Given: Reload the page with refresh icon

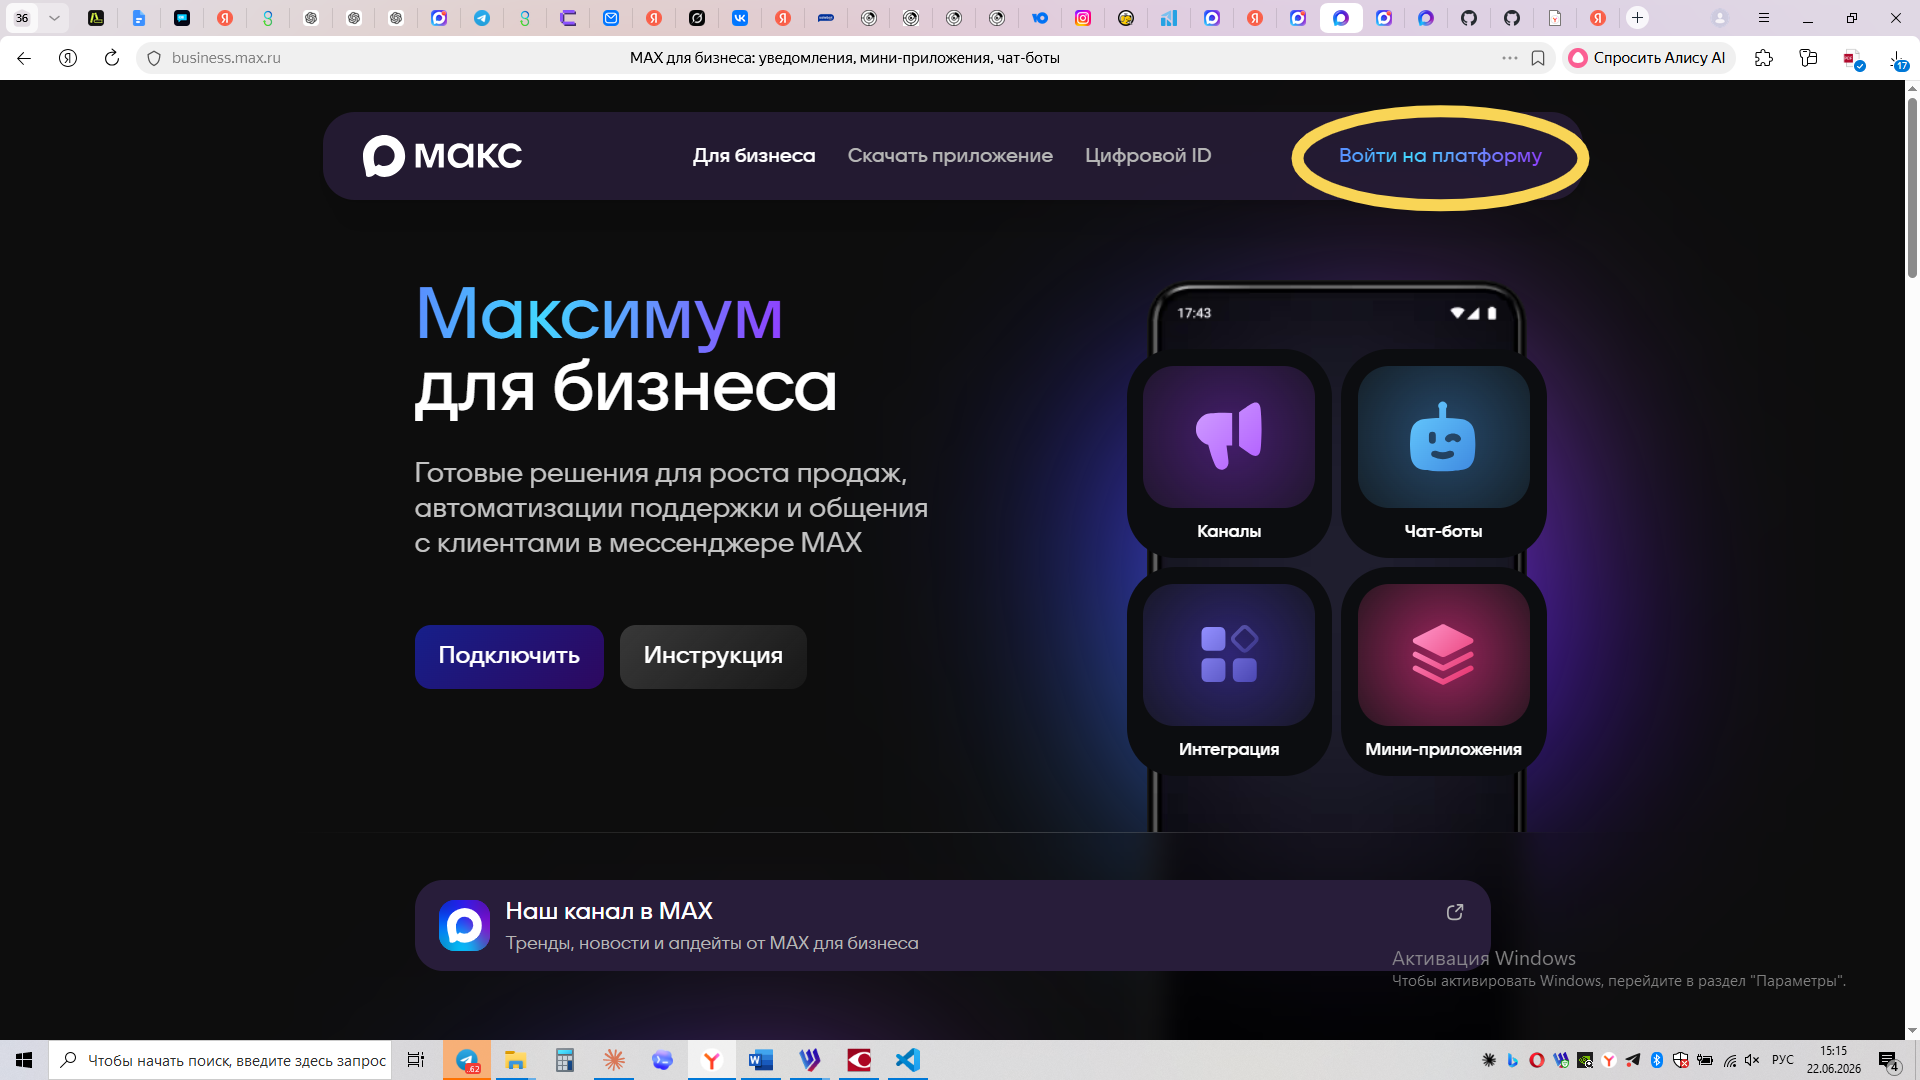Looking at the screenshot, I should (112, 58).
